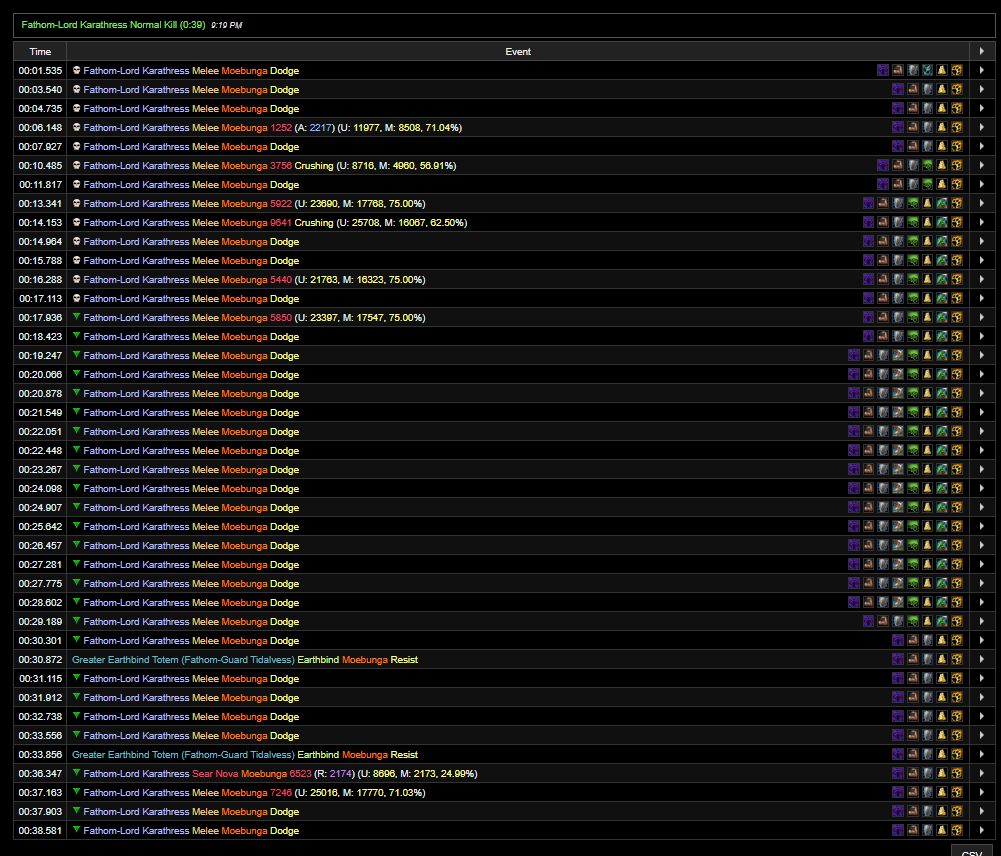
Task: Click Earthbind ability name in row 00:33.856
Action: click(x=318, y=755)
